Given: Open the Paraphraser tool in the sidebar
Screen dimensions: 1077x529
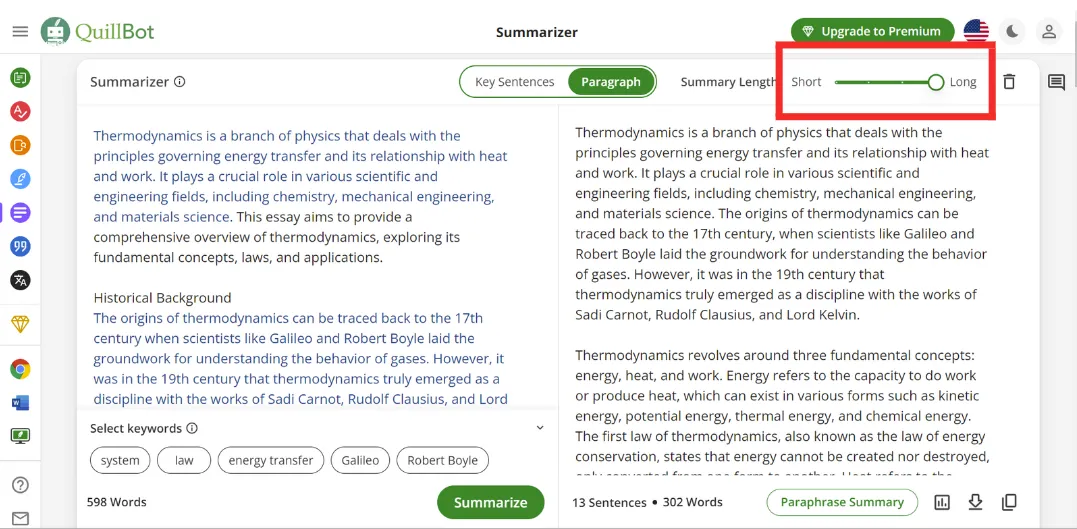Looking at the screenshot, I should coord(20,78).
